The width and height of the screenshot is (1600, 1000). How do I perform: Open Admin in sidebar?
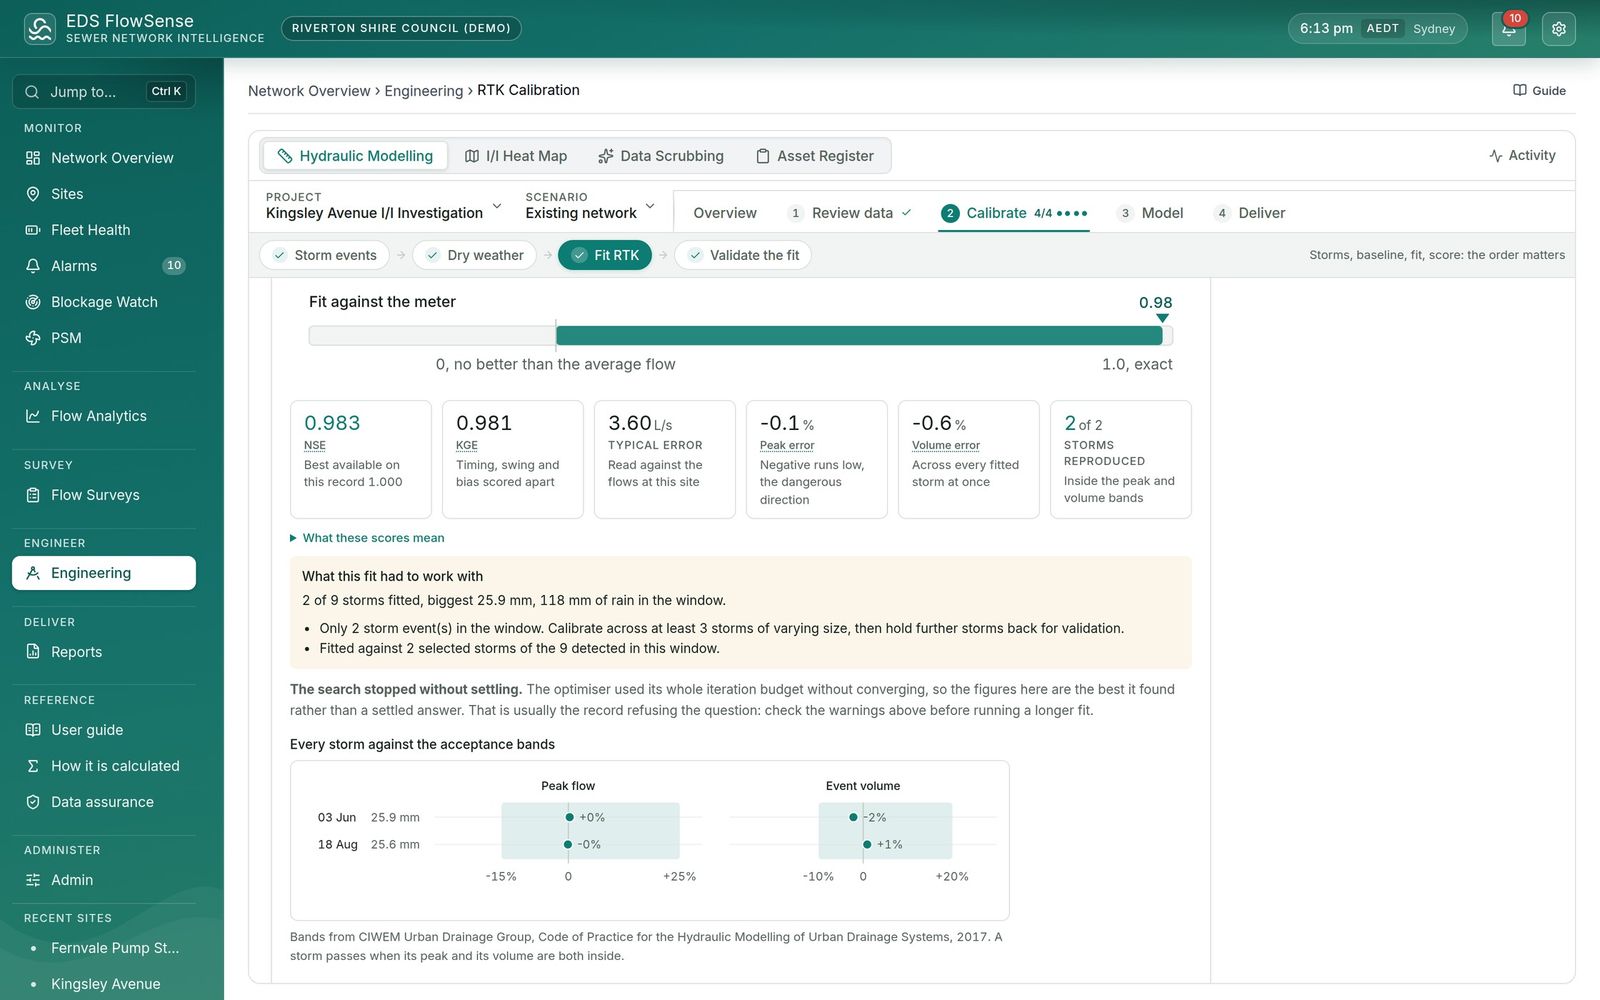coord(104,880)
